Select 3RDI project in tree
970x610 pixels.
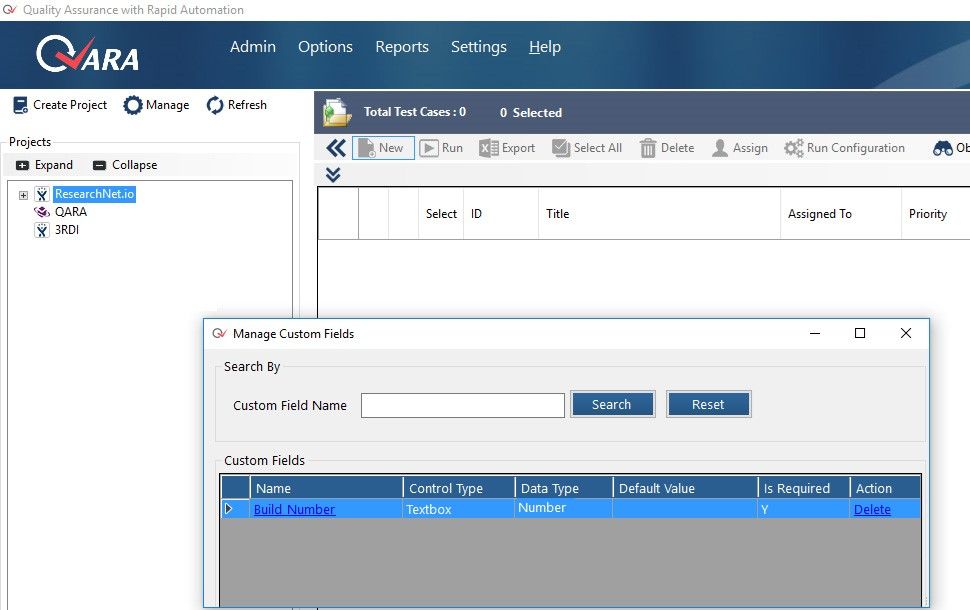(67, 230)
